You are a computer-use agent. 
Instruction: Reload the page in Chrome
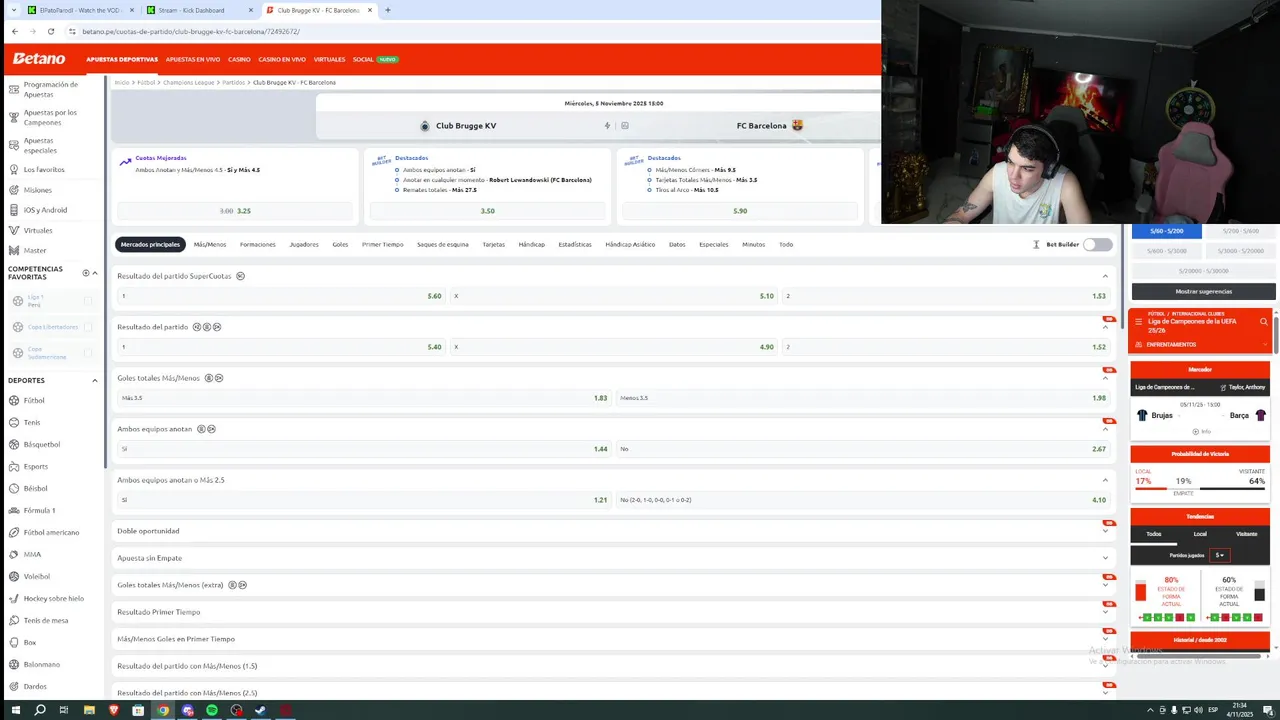[51, 31]
